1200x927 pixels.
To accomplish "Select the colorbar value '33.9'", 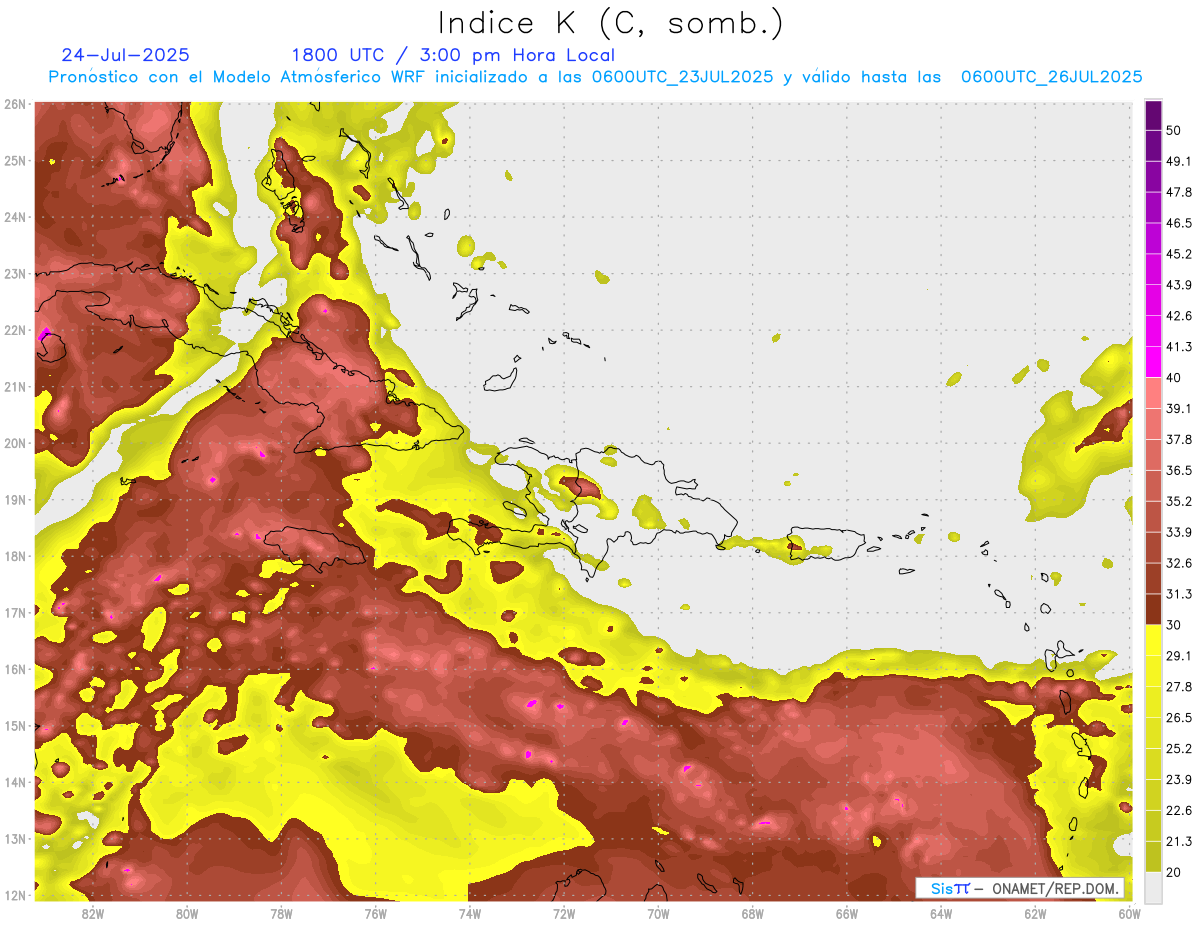I will (x=1178, y=532).
